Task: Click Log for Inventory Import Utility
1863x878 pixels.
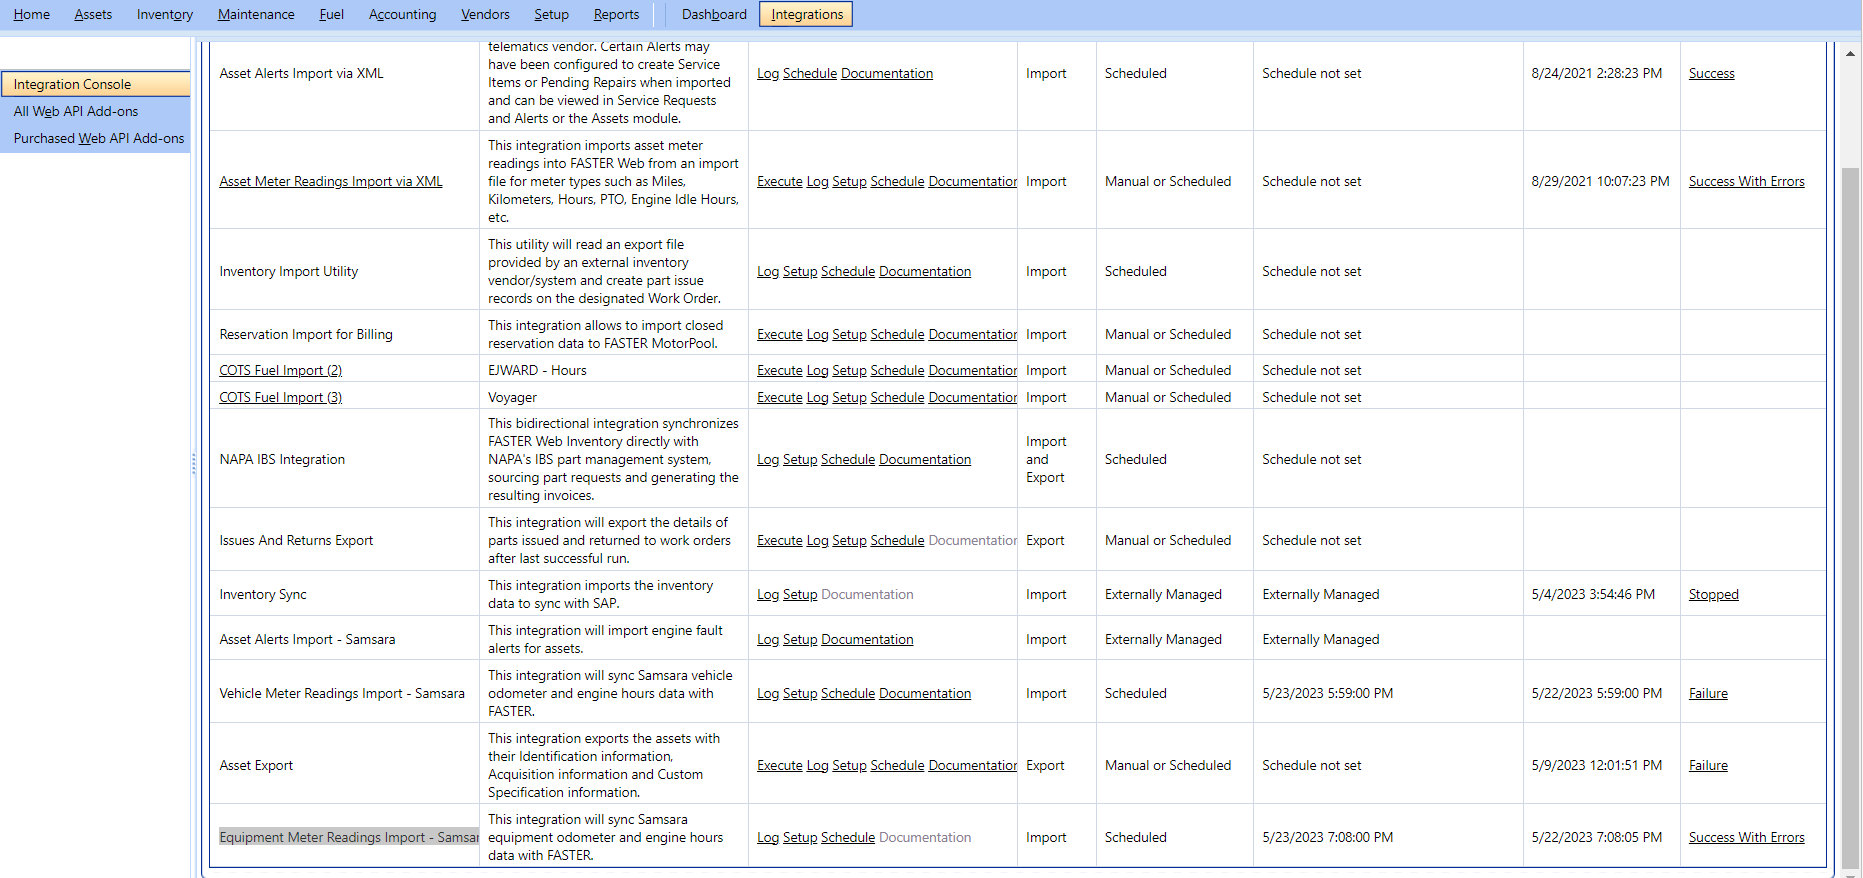Action: click(x=768, y=271)
